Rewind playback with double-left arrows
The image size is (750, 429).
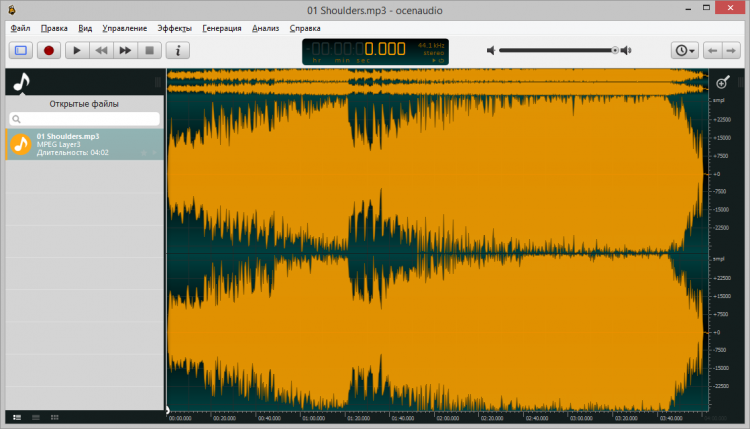click(x=101, y=50)
